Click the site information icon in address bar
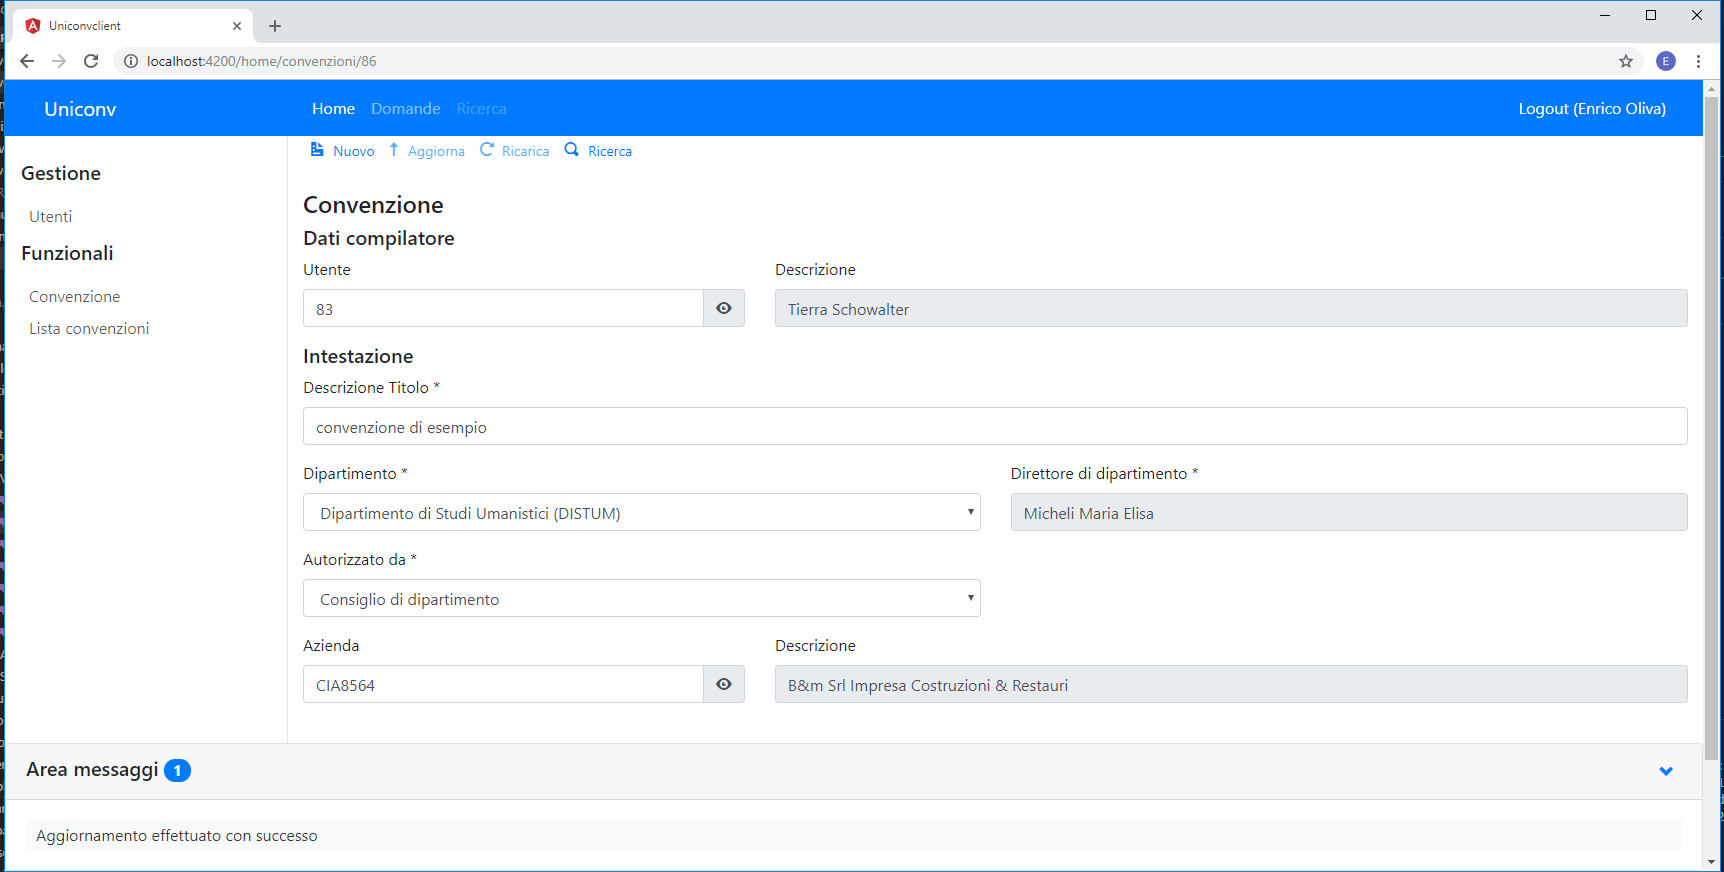The width and height of the screenshot is (1724, 872). pos(130,61)
